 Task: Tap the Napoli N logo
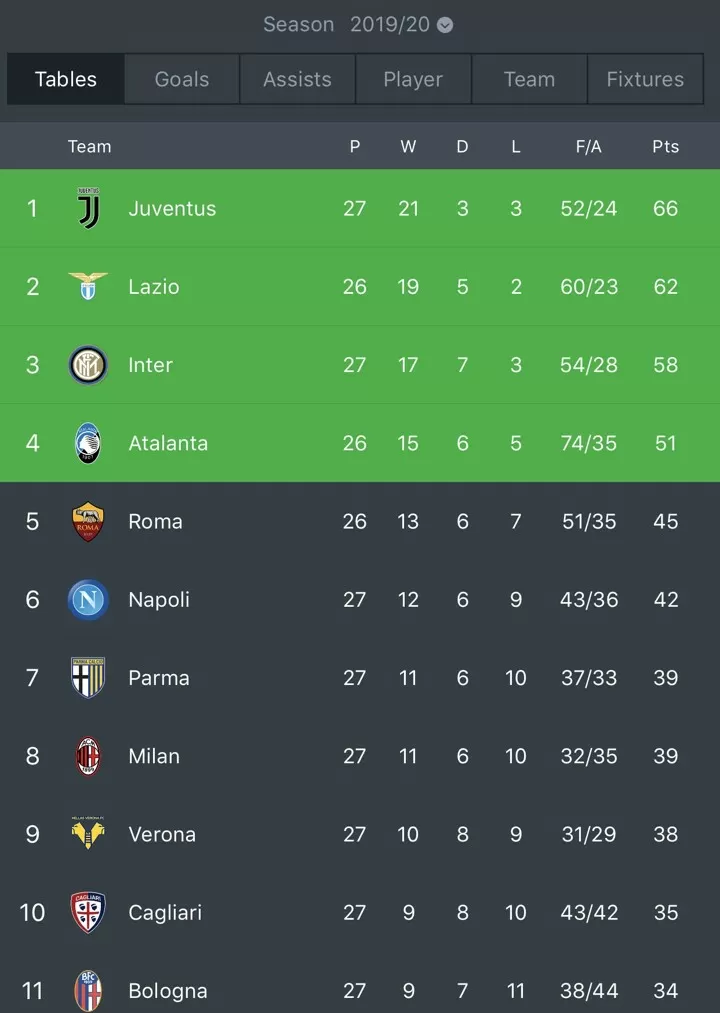(88, 600)
